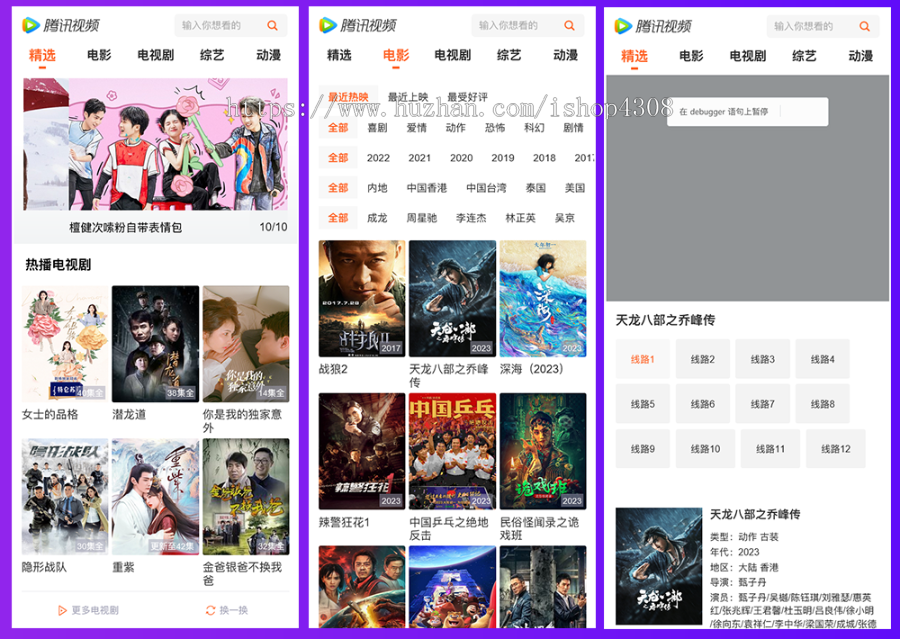Filter movies by region 内地

coord(377,188)
